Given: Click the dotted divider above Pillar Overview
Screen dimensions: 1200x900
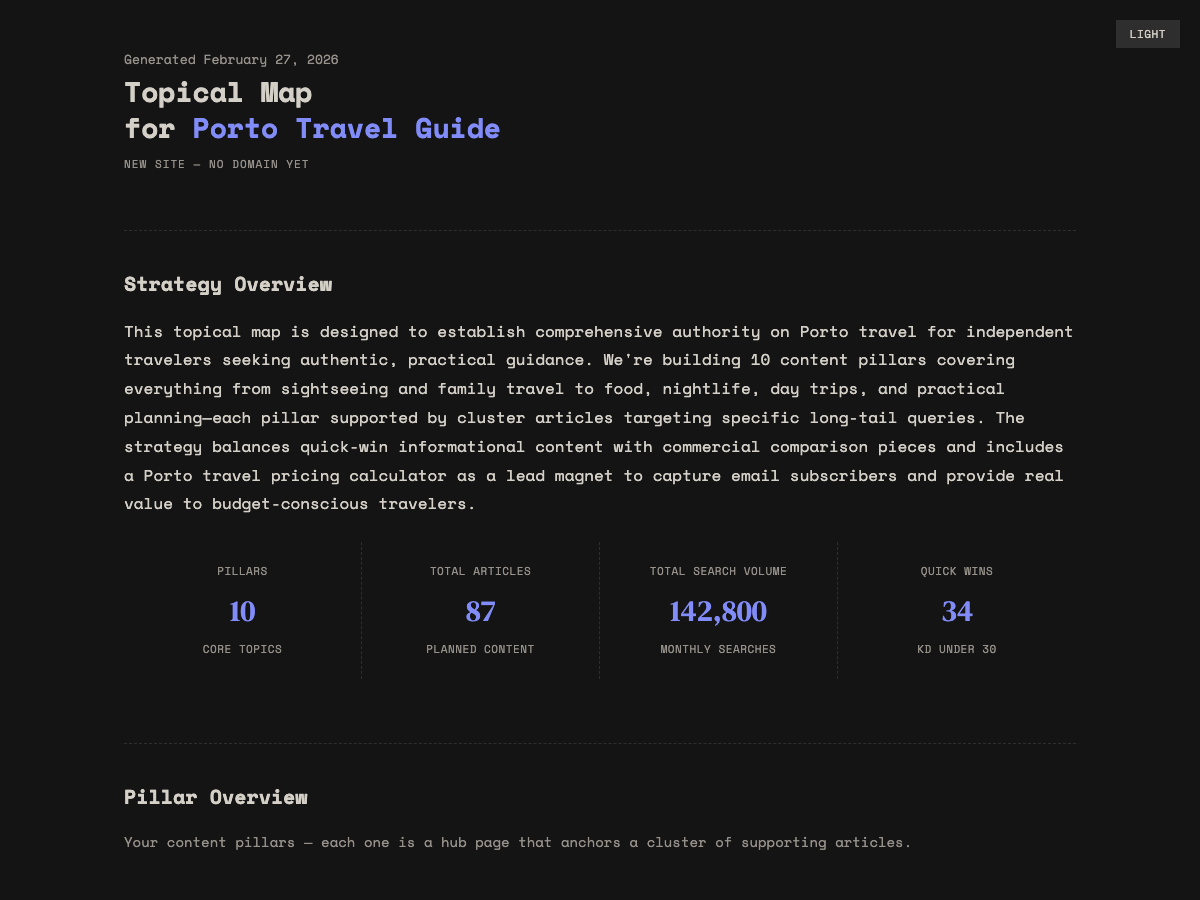Looking at the screenshot, I should (600, 741).
